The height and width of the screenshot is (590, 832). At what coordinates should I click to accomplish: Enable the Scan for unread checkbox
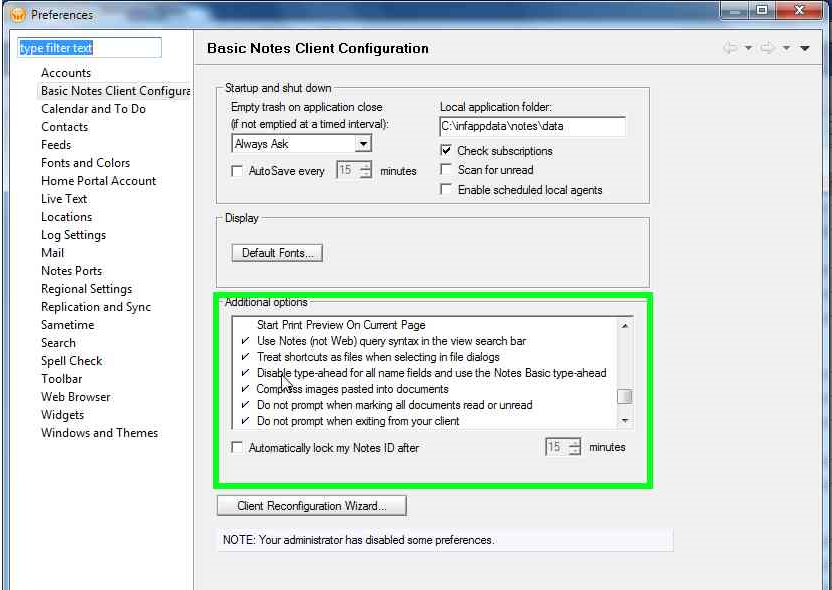pos(446,170)
